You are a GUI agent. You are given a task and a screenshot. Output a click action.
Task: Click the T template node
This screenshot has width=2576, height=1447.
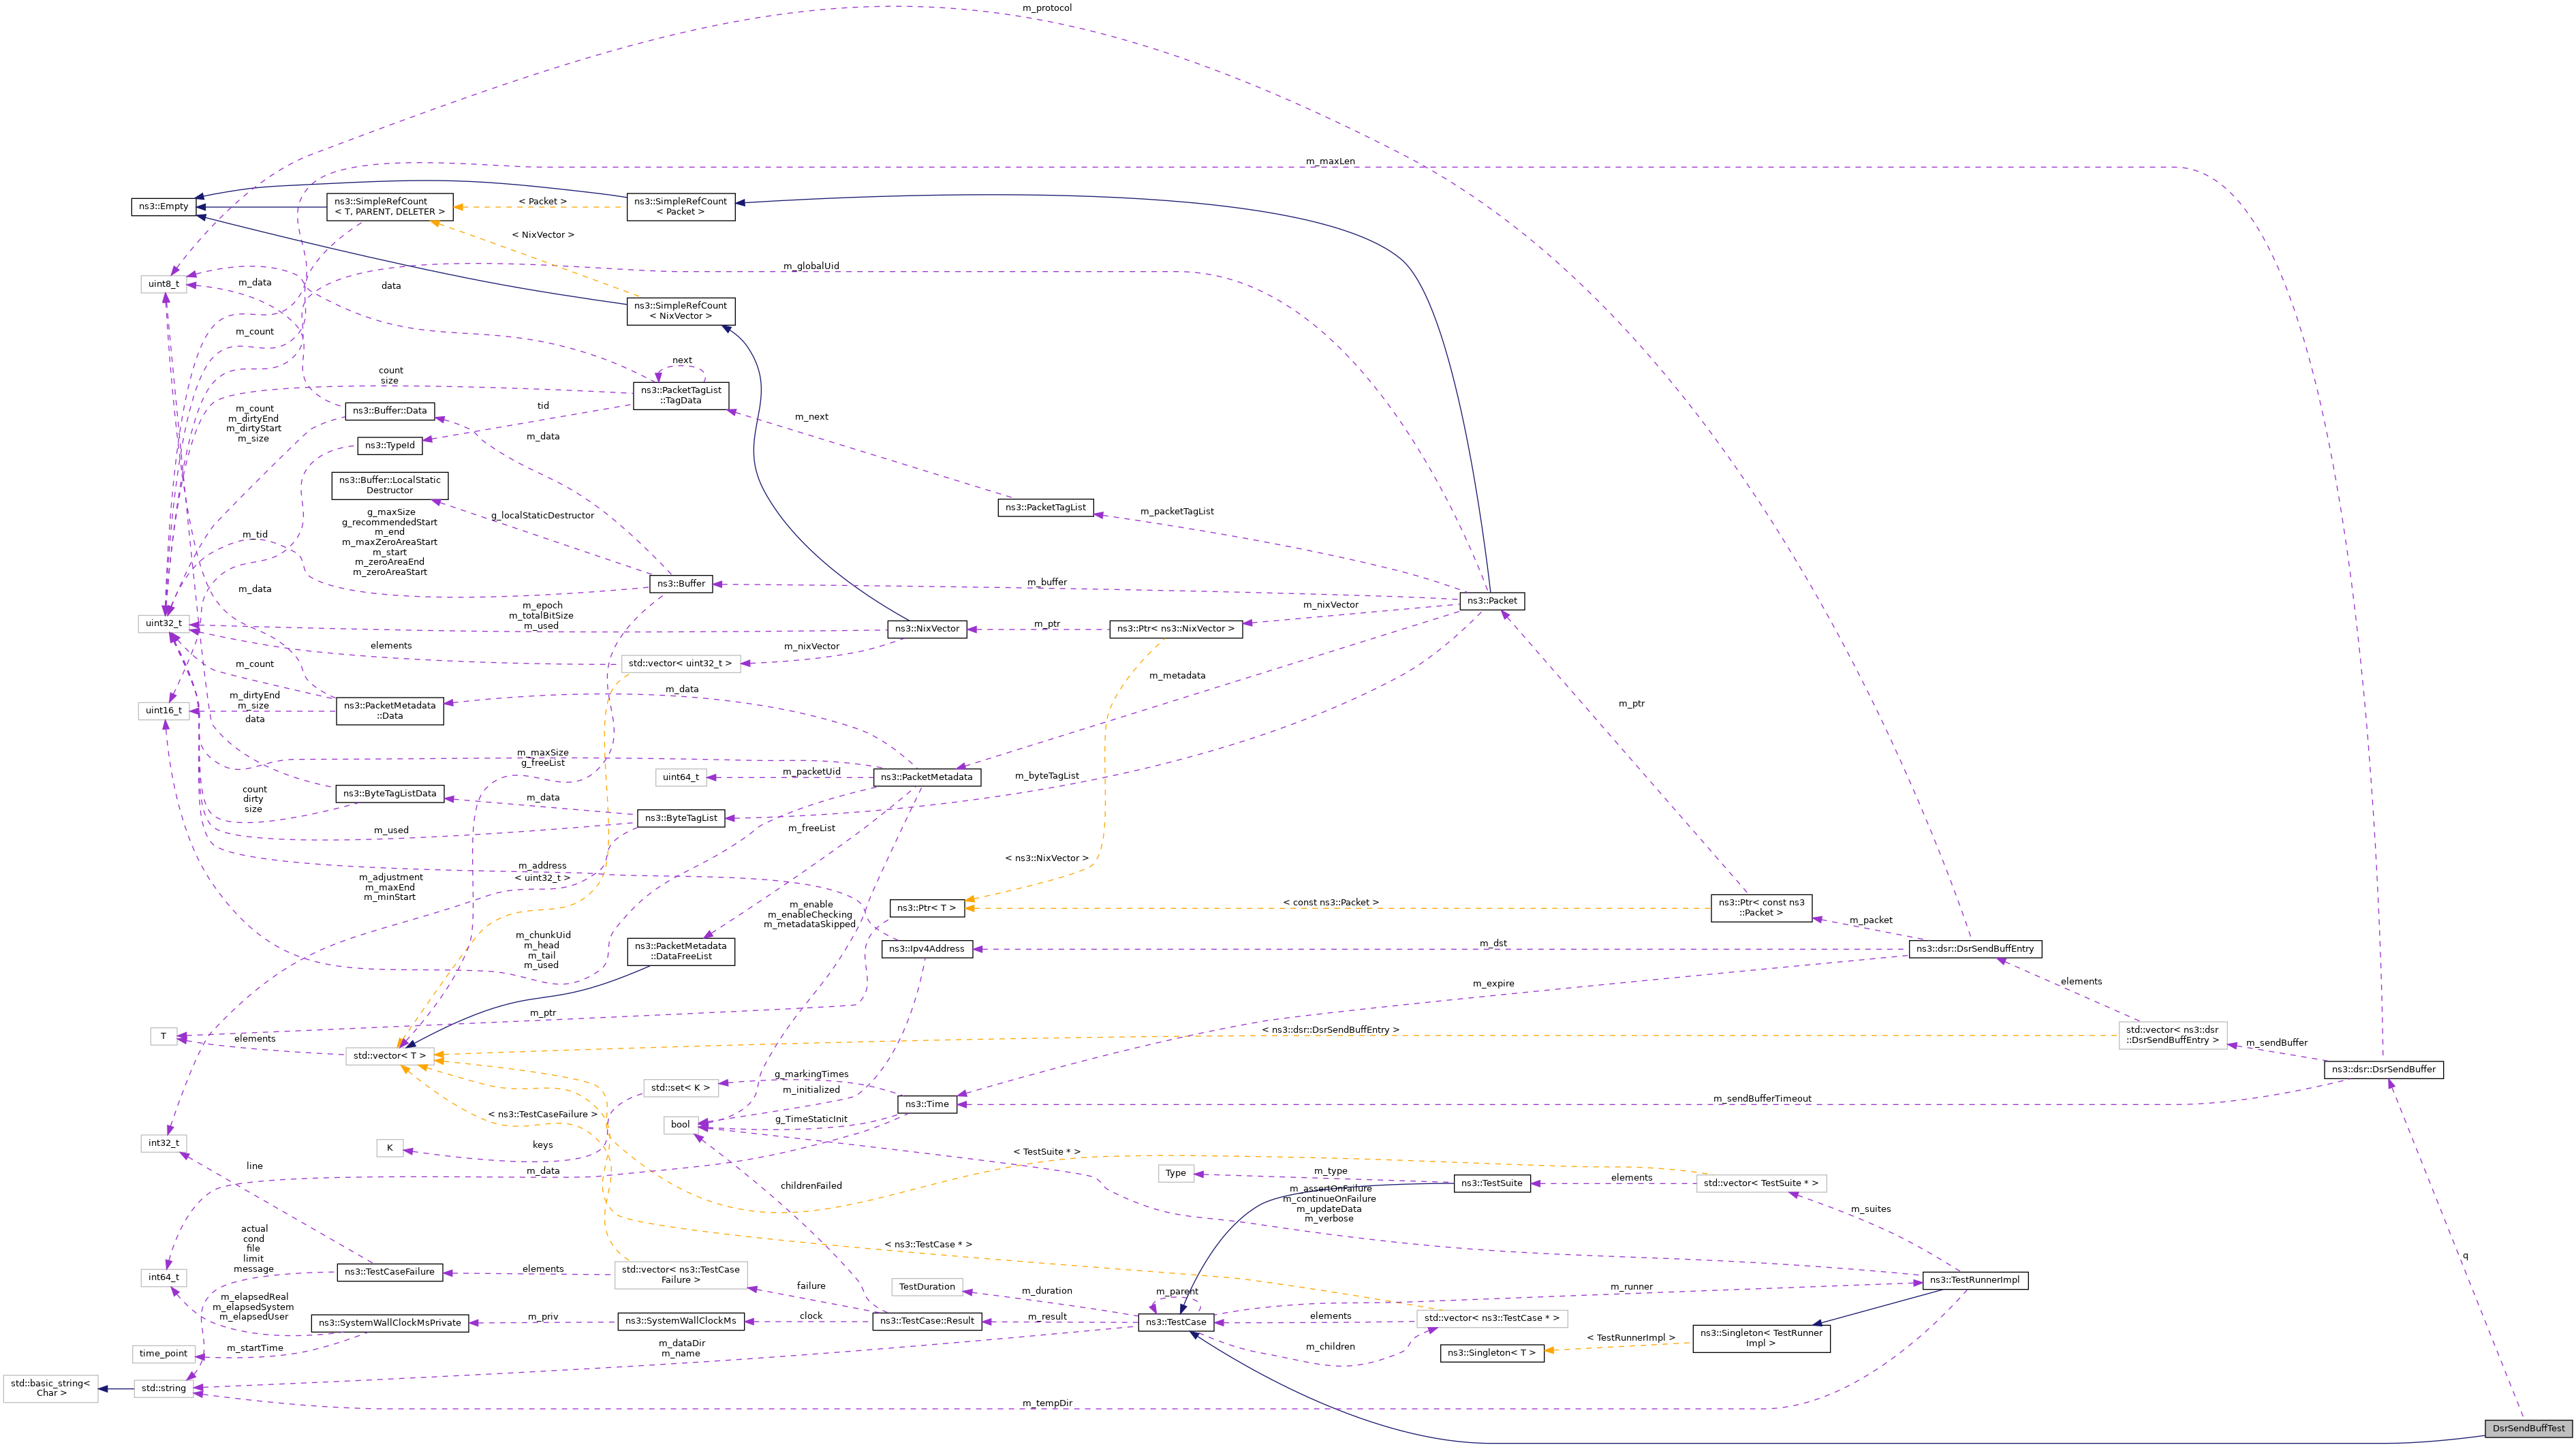164,1037
